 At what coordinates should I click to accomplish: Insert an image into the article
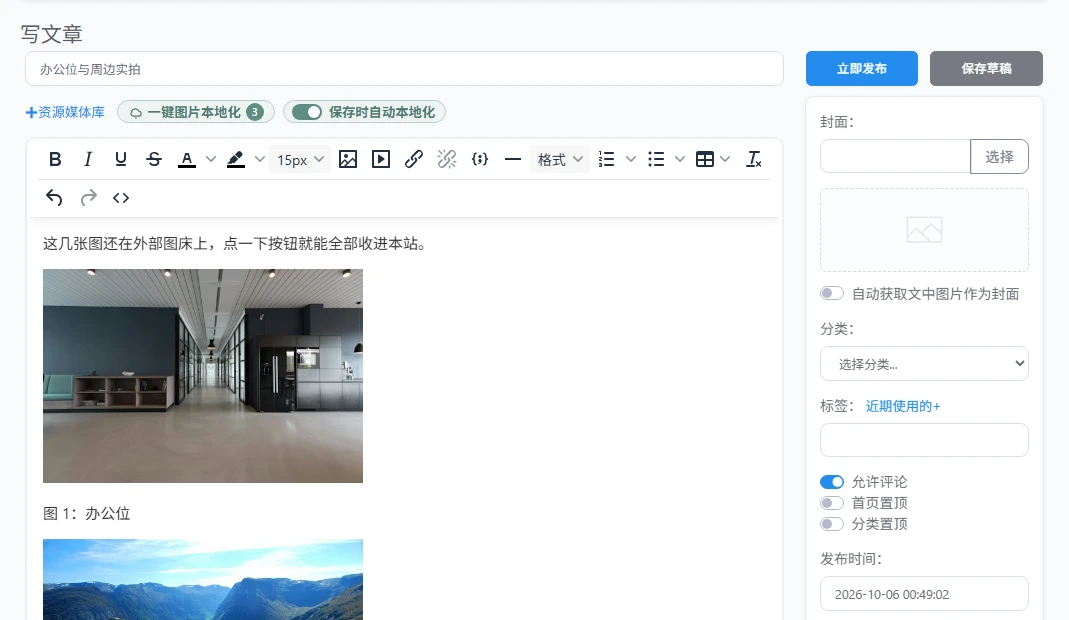(x=348, y=160)
